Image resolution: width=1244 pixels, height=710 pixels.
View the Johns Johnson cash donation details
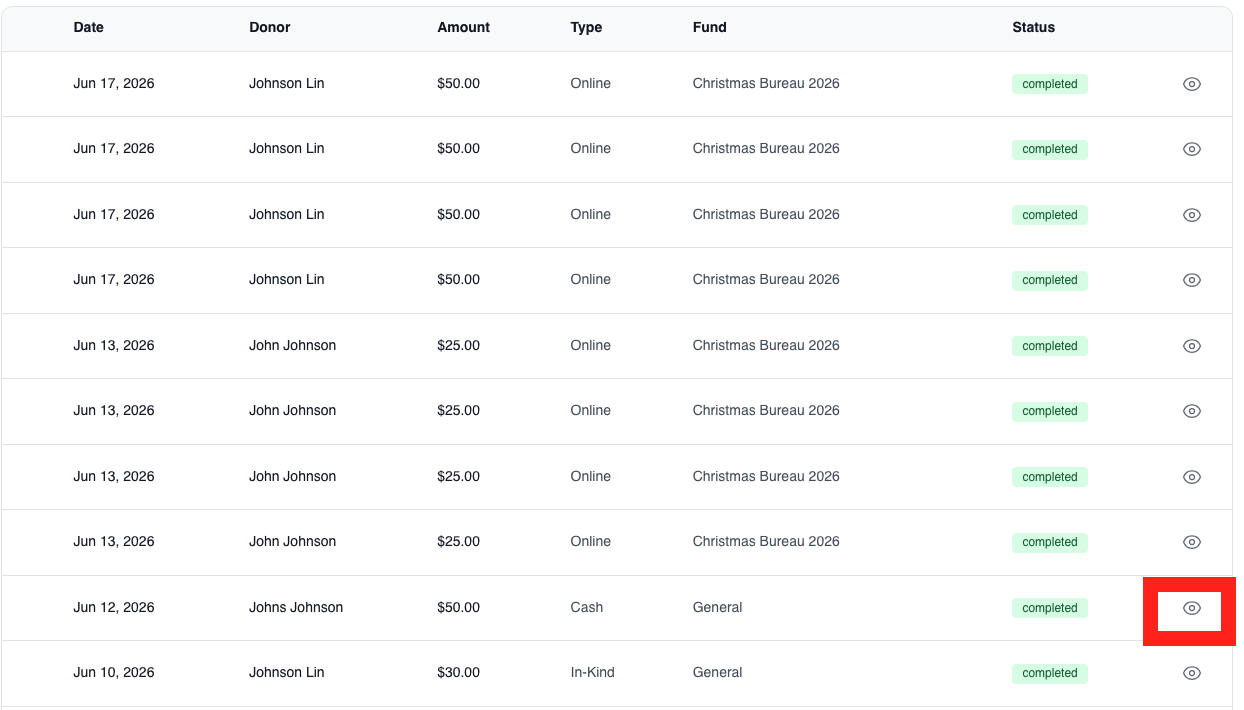tap(1191, 608)
